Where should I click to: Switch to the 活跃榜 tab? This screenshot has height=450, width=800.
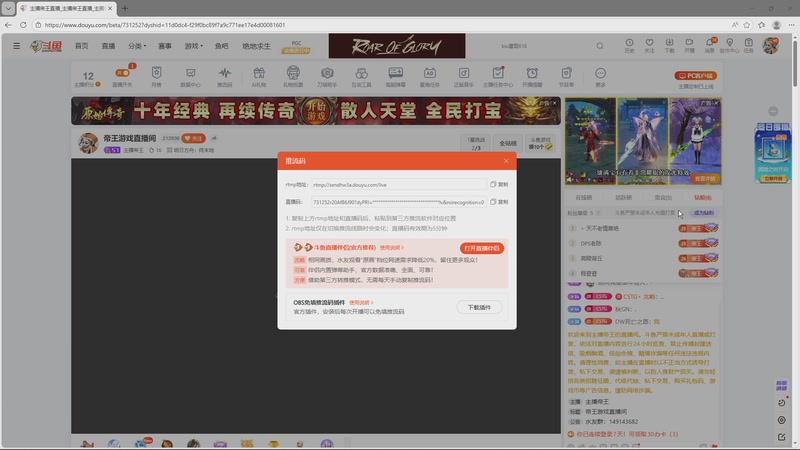click(x=623, y=197)
